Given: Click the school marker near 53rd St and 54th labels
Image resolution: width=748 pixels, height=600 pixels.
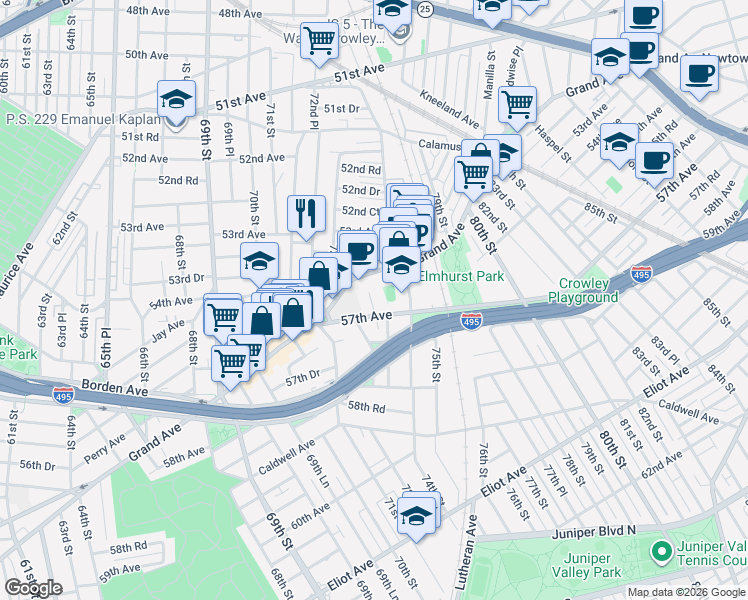Looking at the screenshot, I should (619, 142).
